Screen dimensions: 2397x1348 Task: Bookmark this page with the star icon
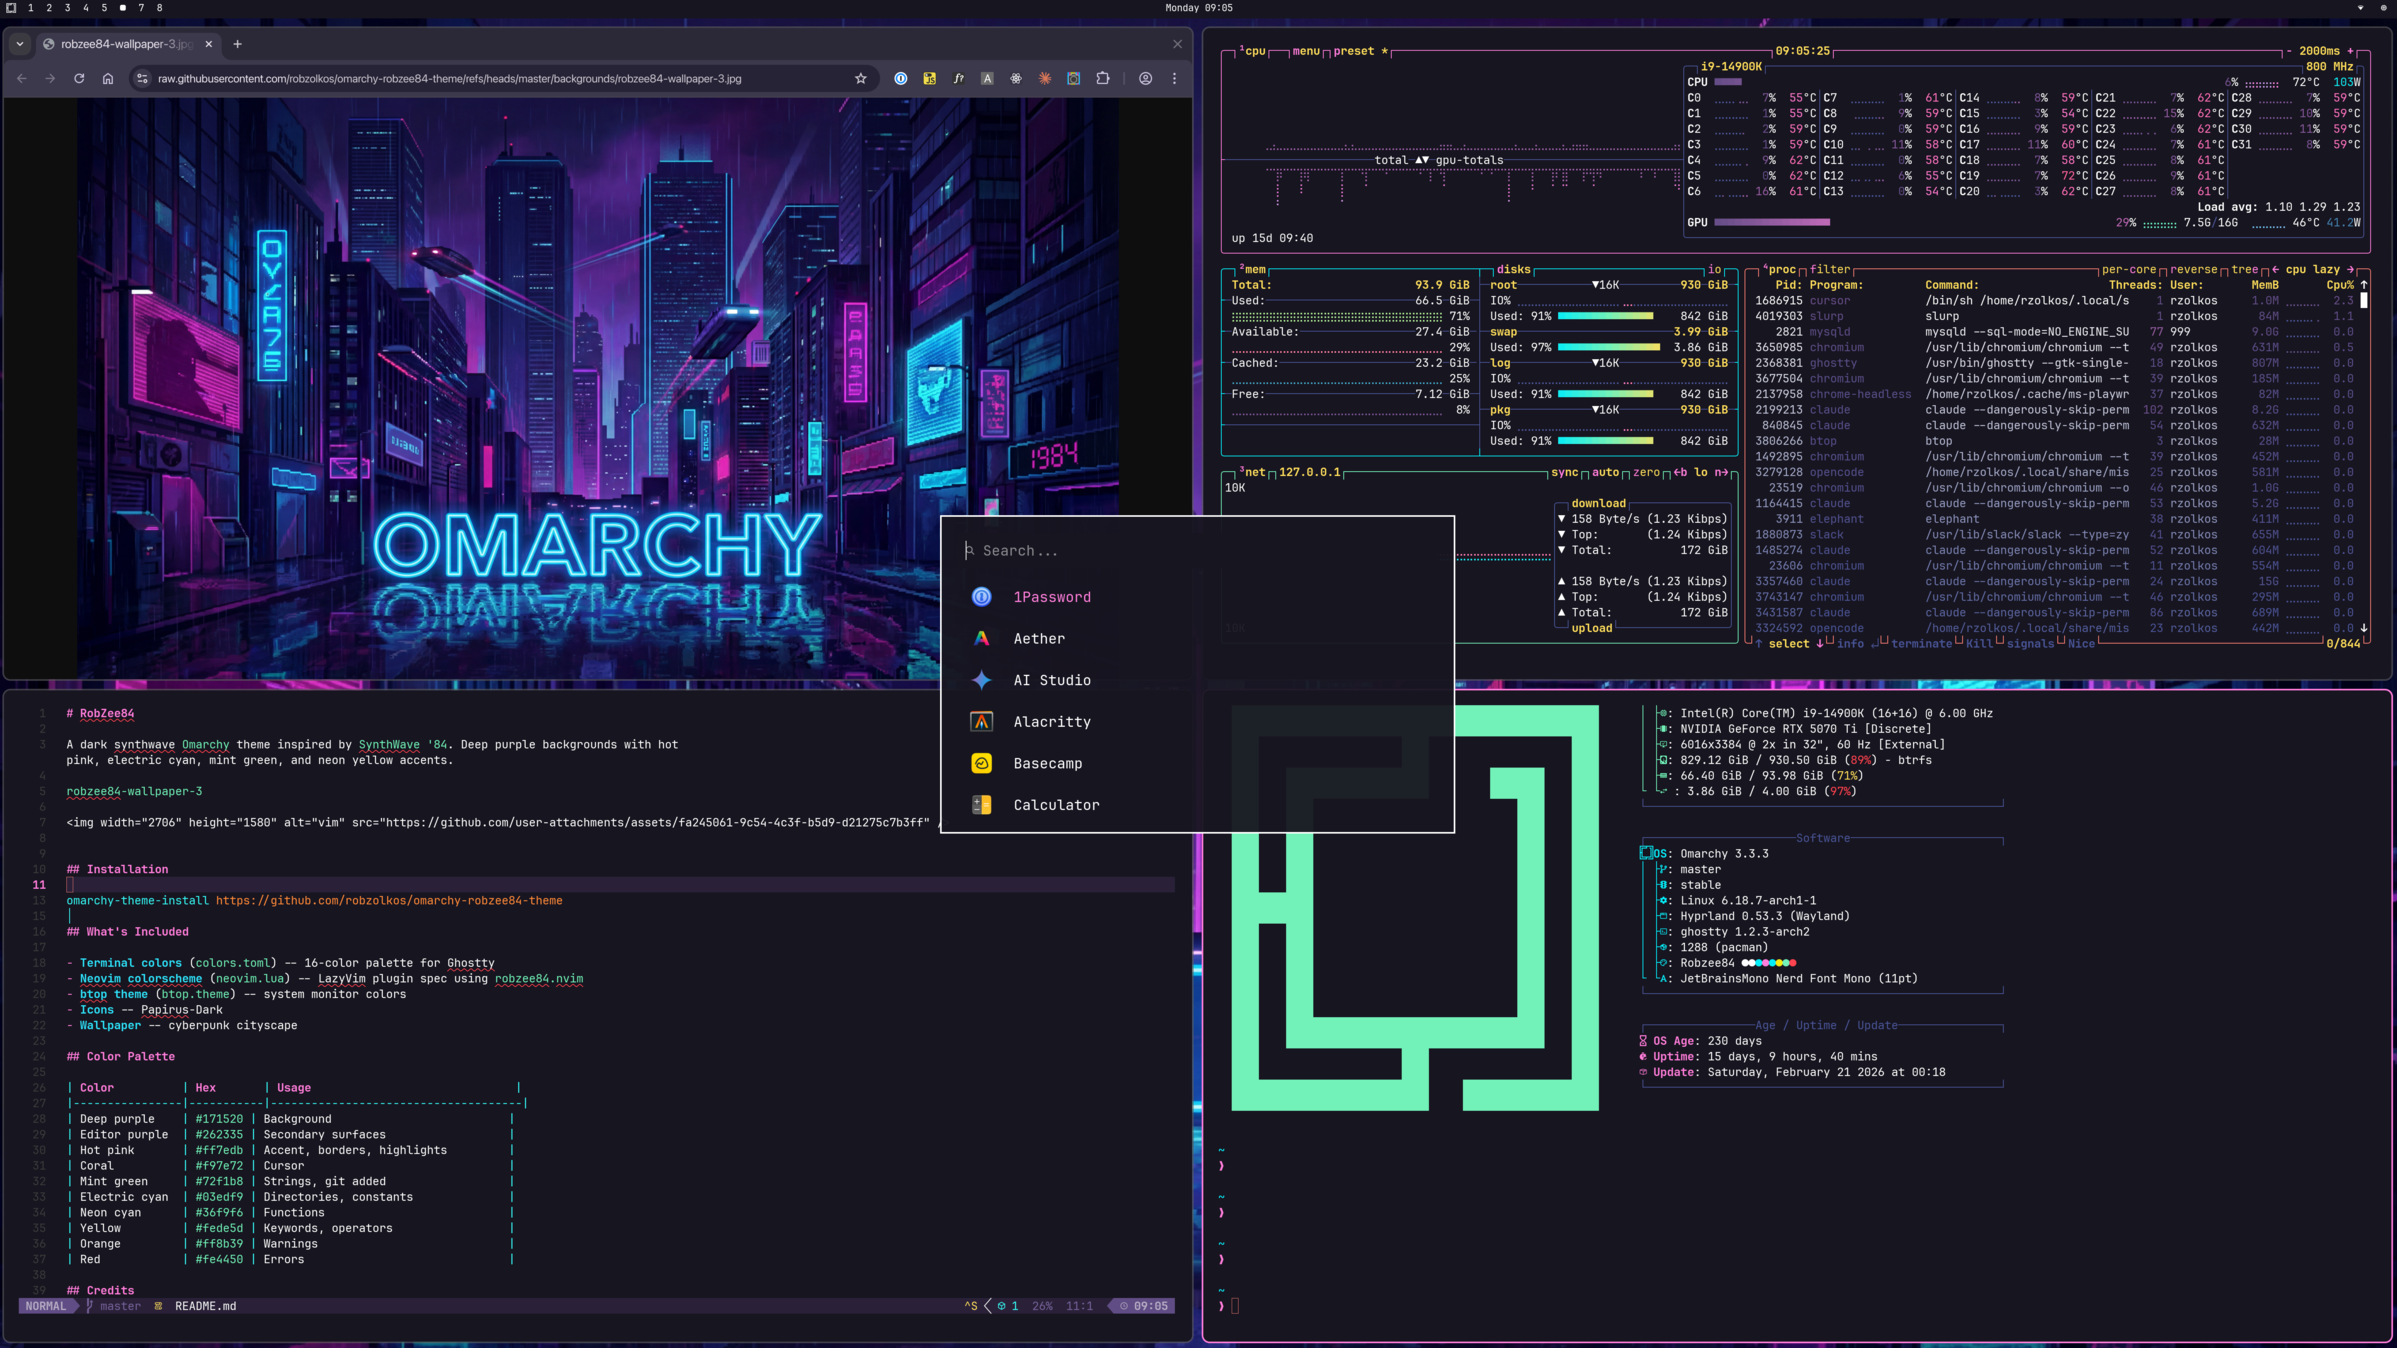pyautogui.click(x=860, y=78)
